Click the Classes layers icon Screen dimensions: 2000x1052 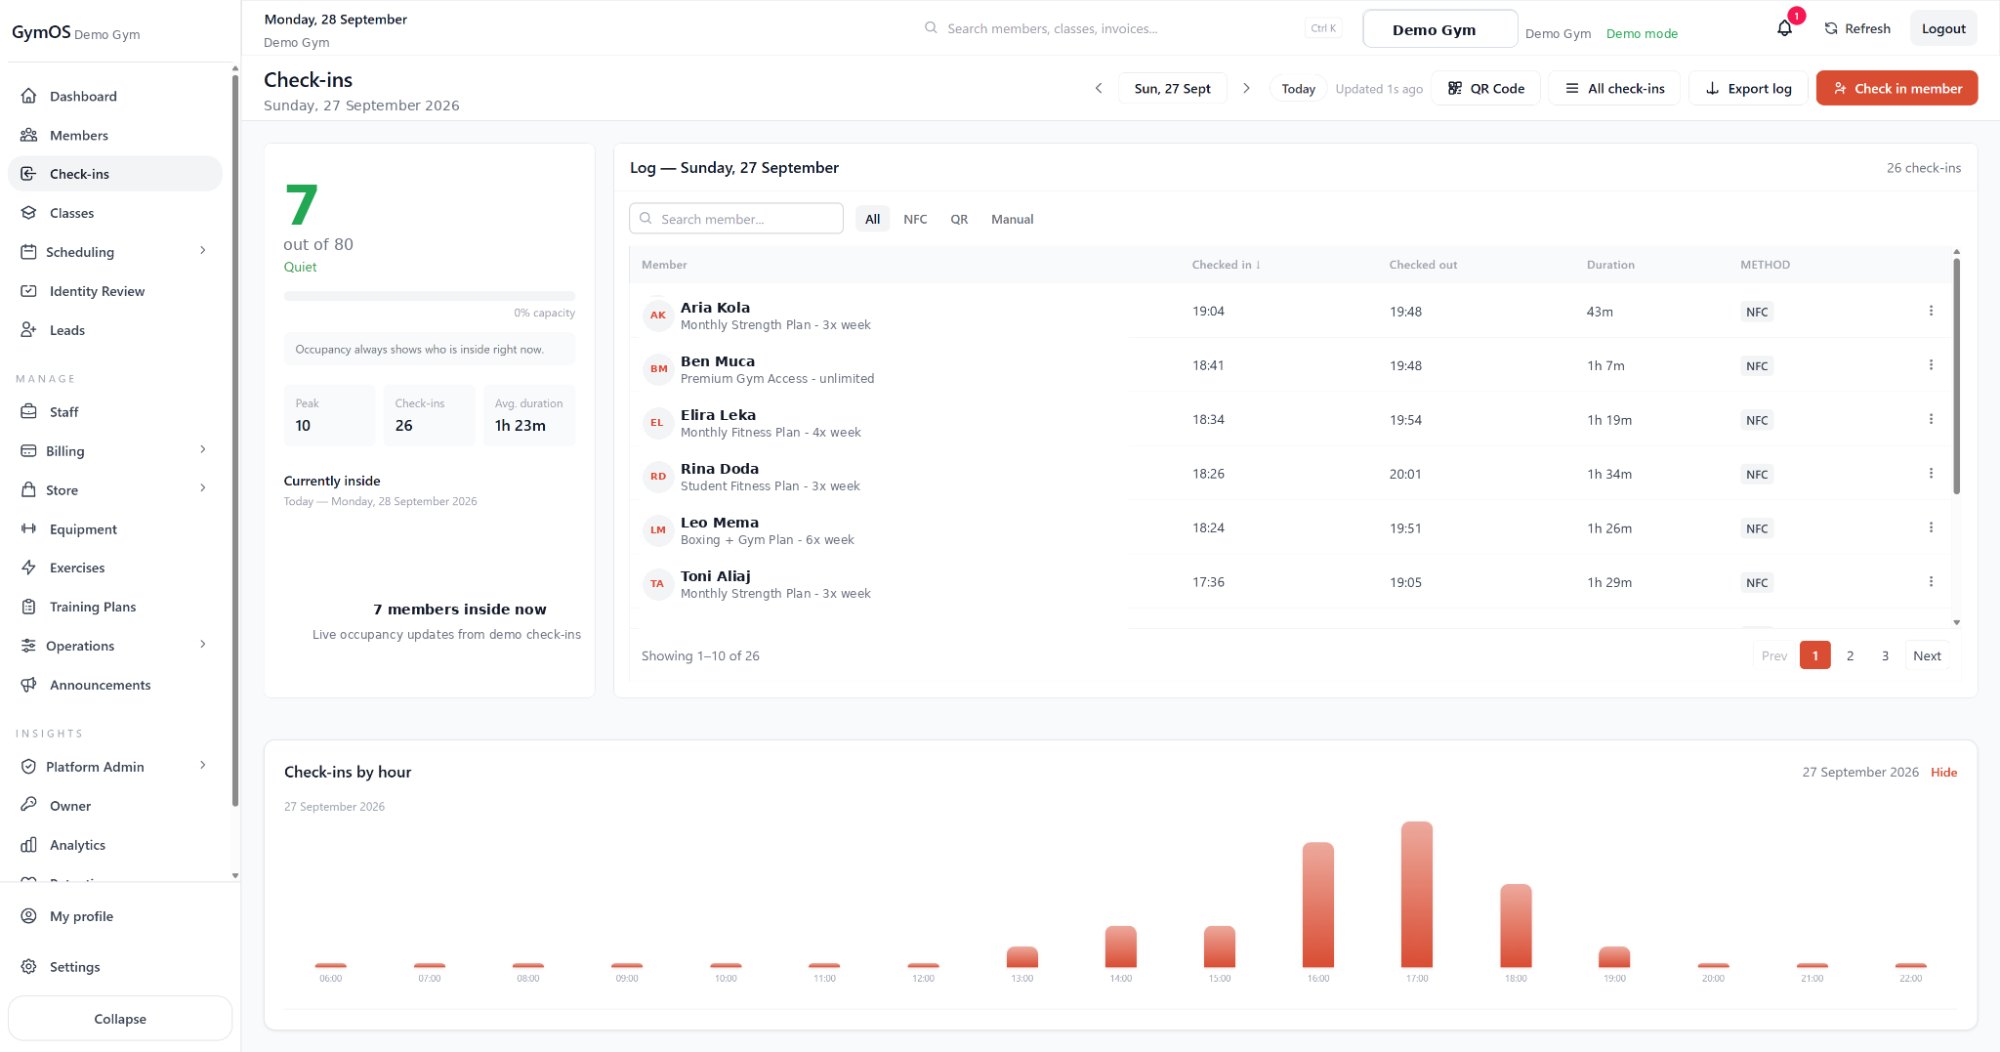click(29, 213)
